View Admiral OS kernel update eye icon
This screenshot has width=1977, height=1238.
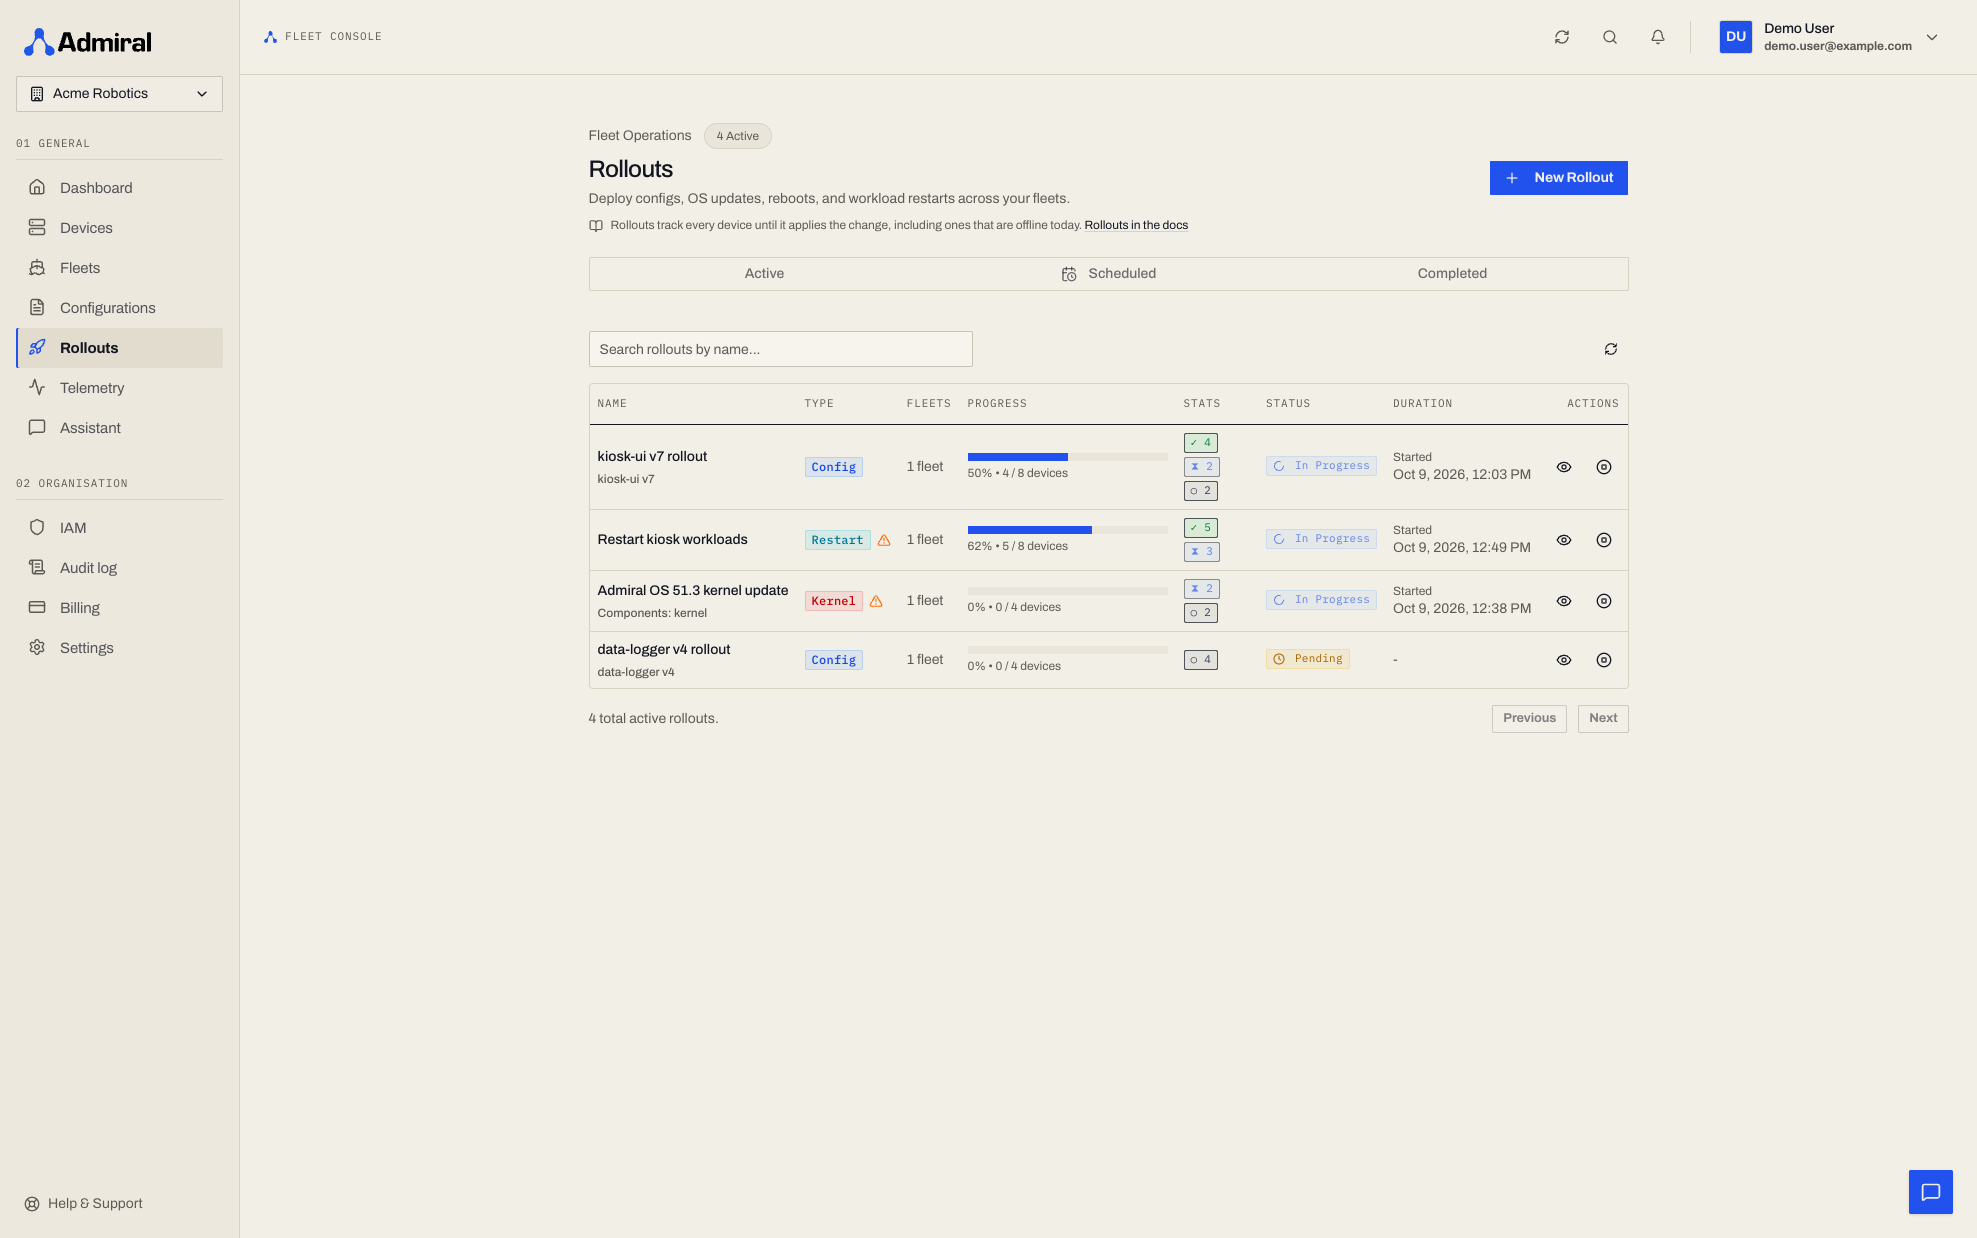coord(1564,601)
